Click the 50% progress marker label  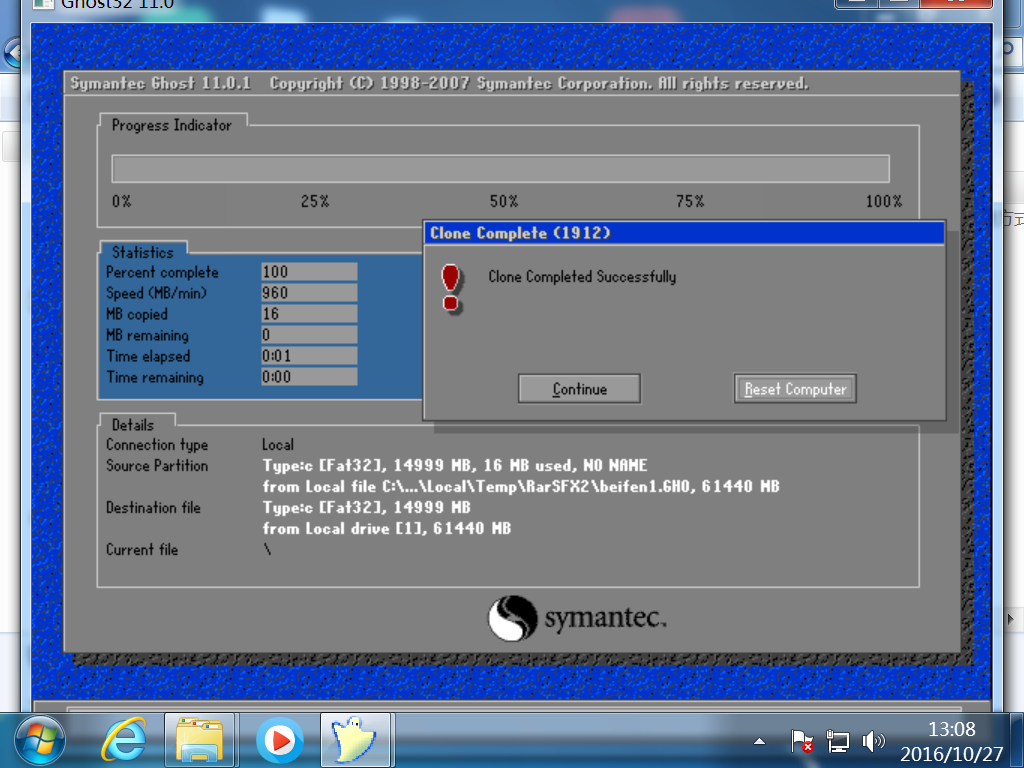tap(504, 201)
